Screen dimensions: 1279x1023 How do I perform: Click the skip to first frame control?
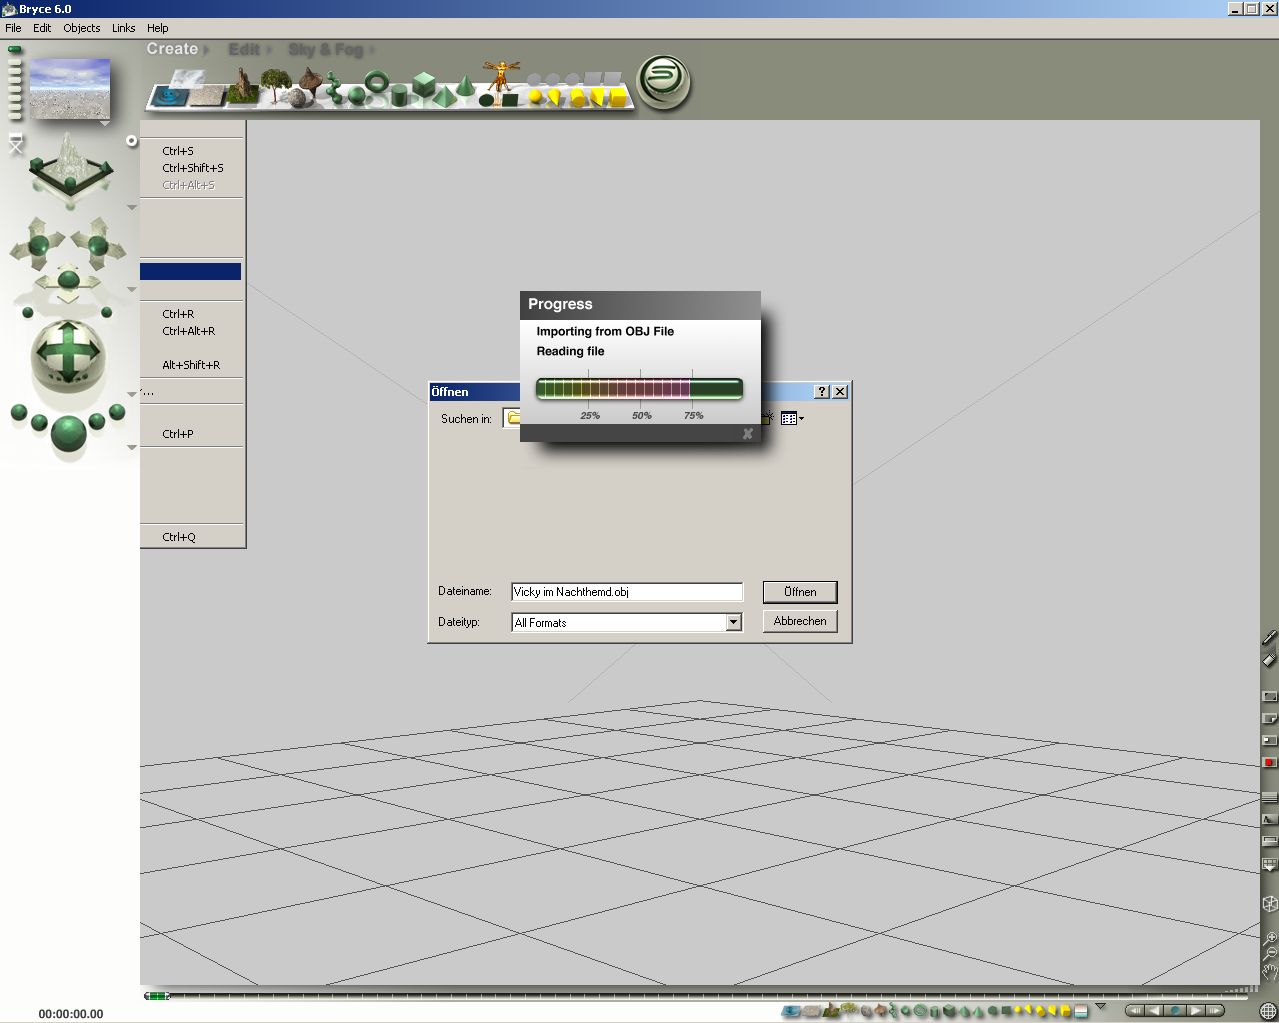click(x=1136, y=1010)
